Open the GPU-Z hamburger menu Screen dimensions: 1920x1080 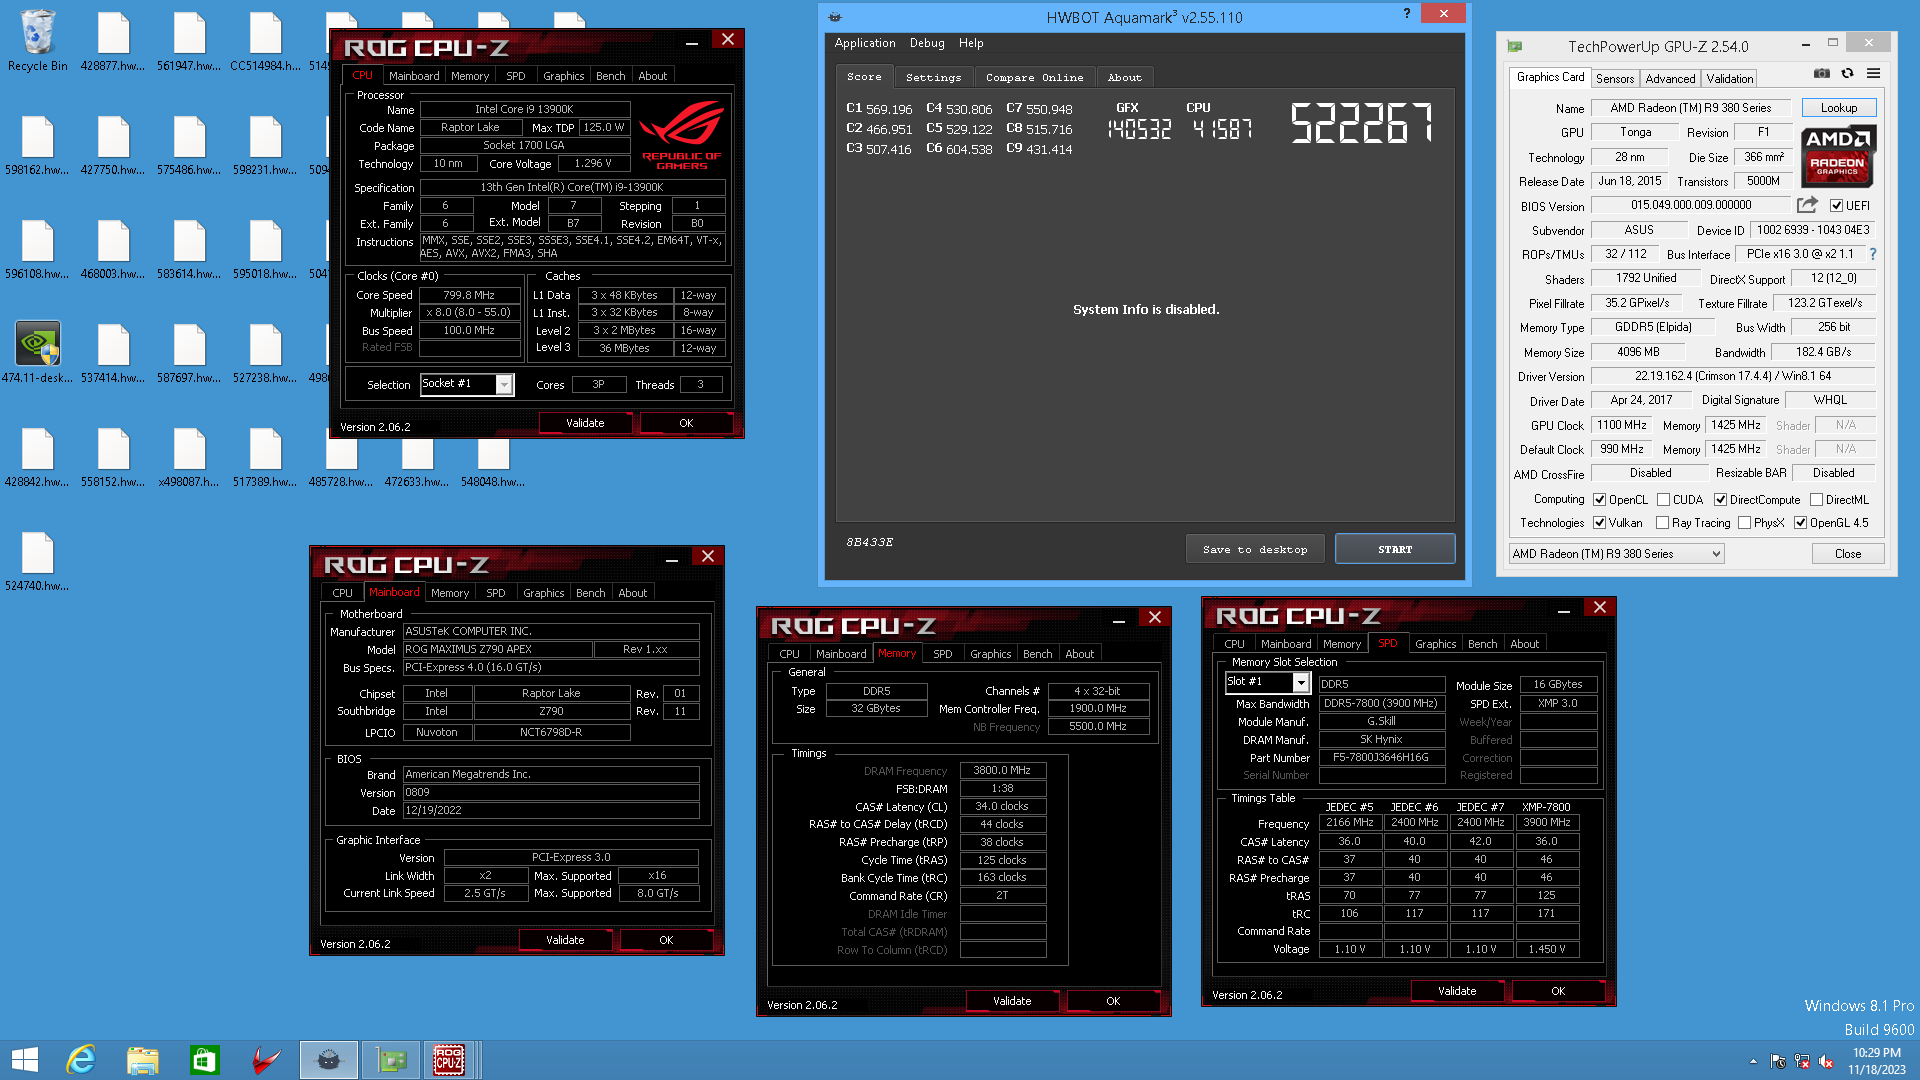pyautogui.click(x=1873, y=74)
